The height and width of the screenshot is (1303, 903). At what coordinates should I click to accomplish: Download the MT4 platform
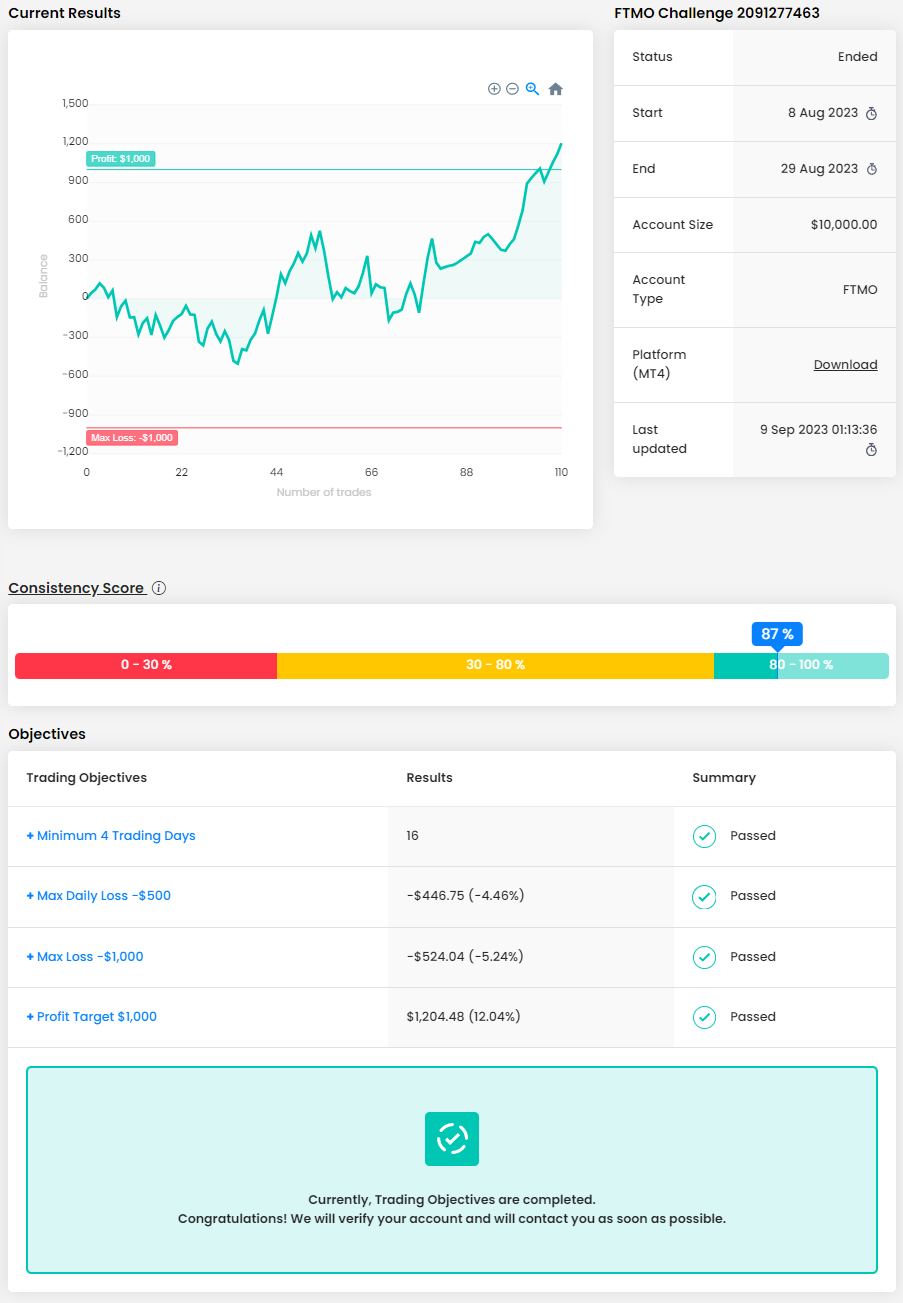click(845, 365)
